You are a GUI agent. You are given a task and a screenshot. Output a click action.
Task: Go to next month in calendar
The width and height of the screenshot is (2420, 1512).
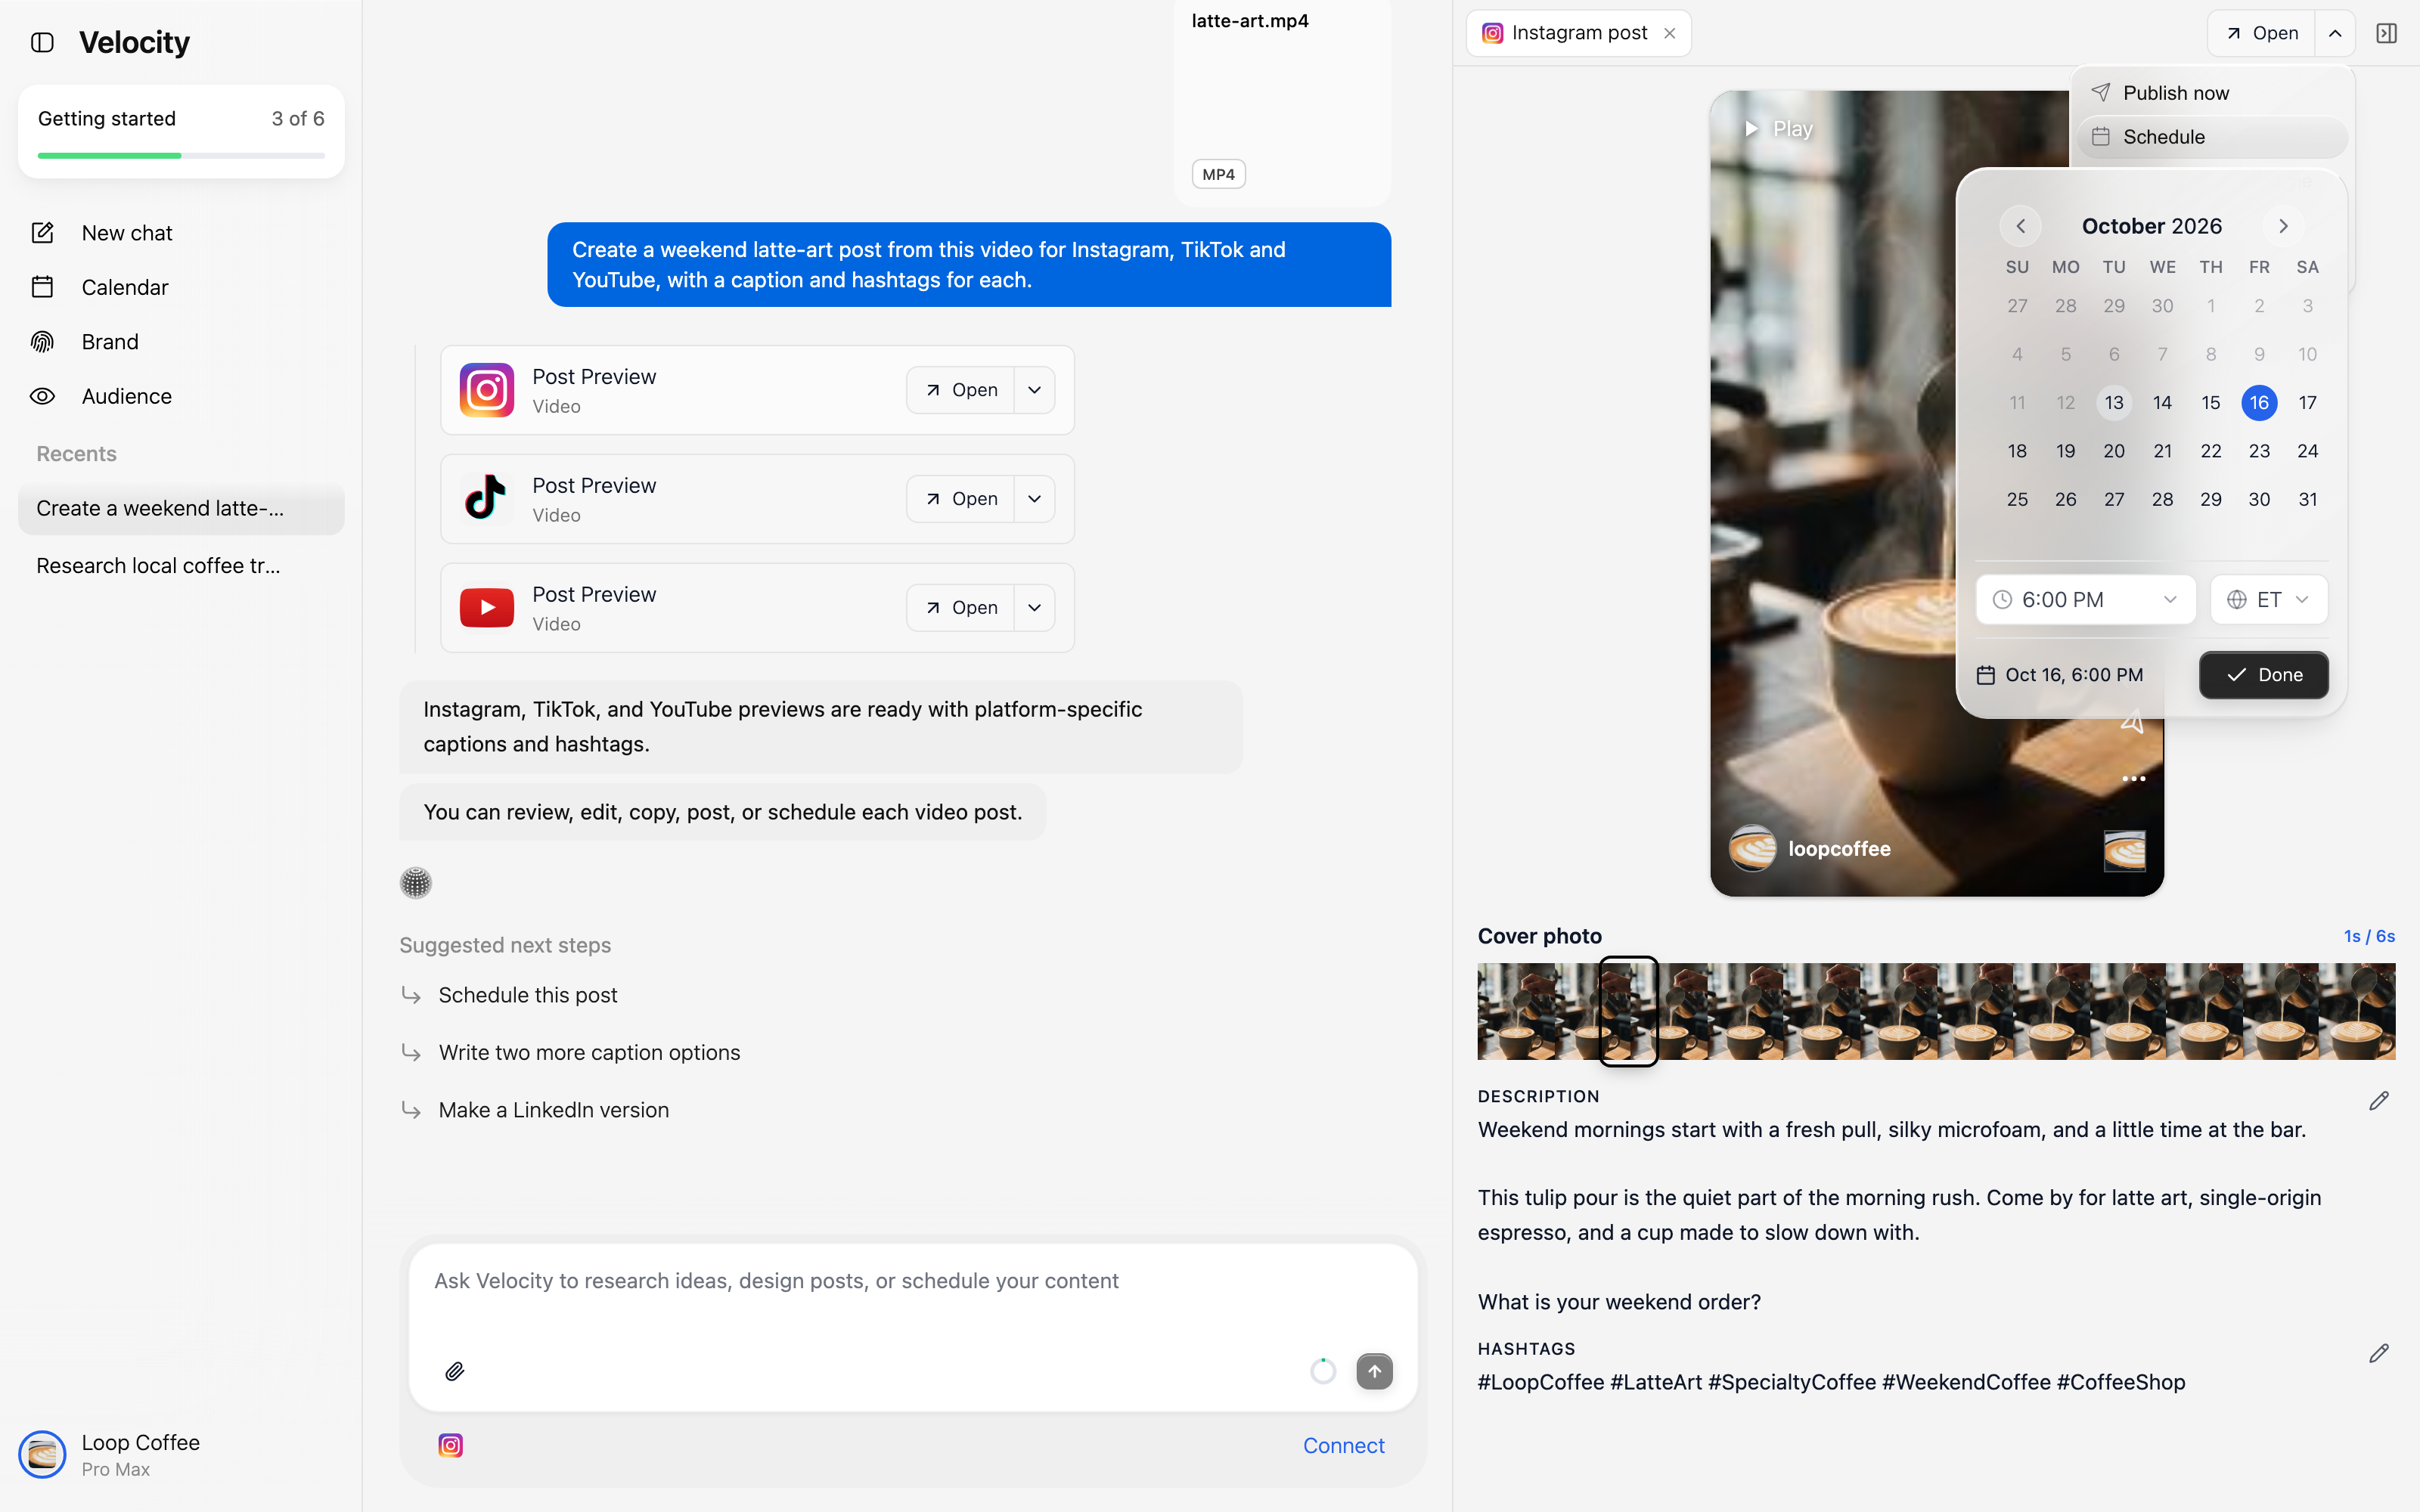click(x=2283, y=226)
